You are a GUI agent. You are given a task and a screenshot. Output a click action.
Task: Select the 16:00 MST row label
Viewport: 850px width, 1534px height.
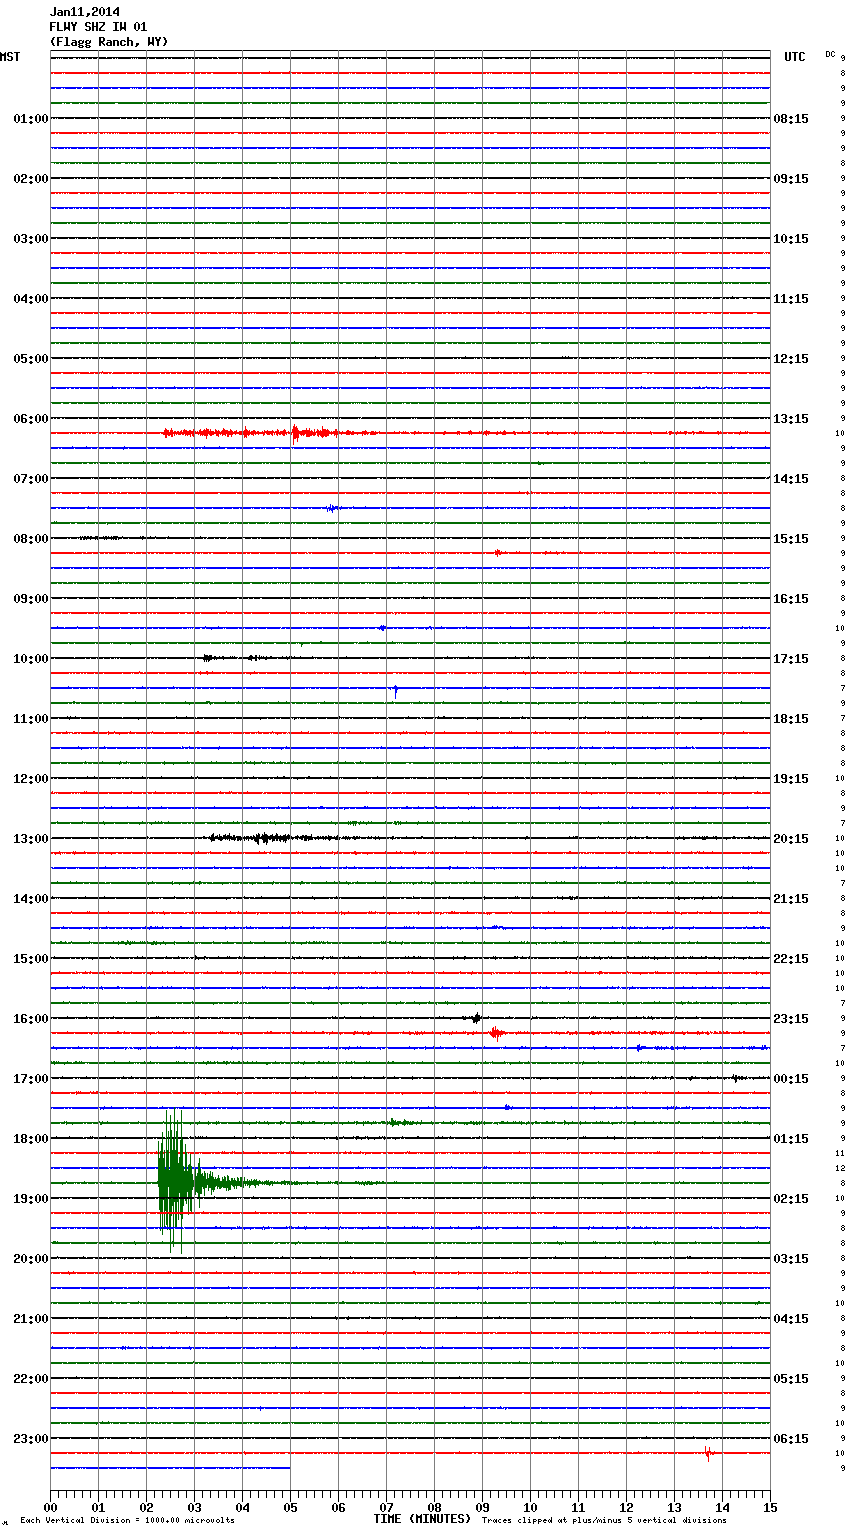(x=31, y=1019)
